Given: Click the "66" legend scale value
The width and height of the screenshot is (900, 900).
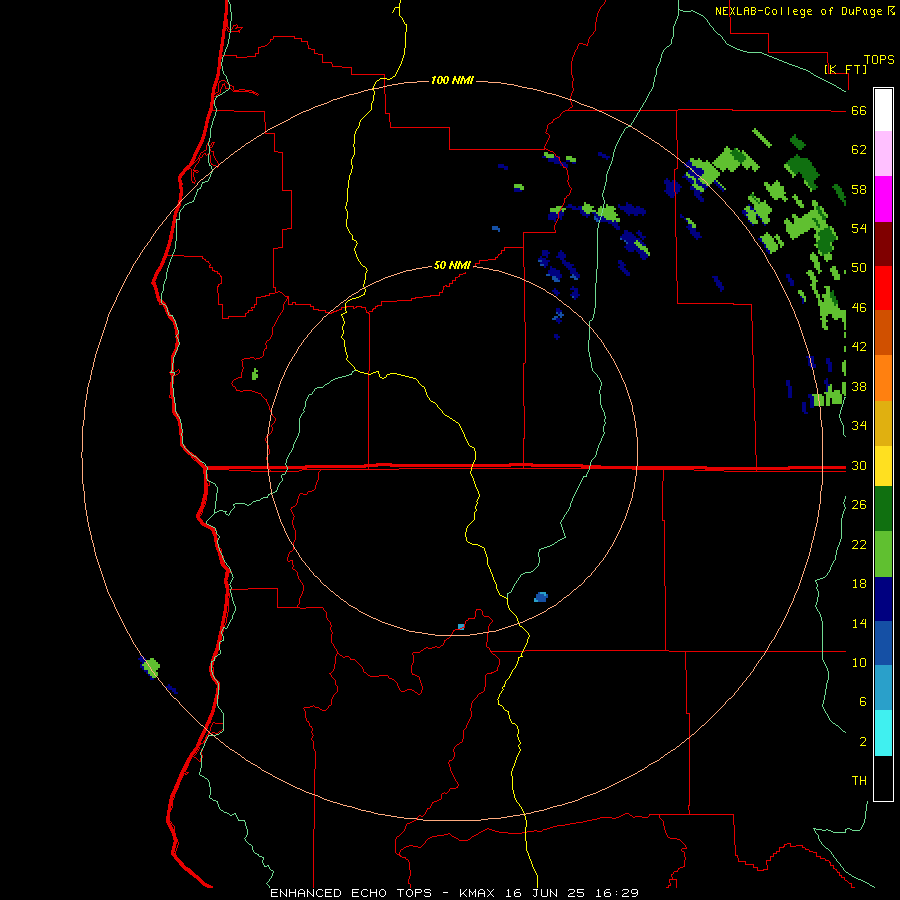Looking at the screenshot, I should (x=859, y=110).
